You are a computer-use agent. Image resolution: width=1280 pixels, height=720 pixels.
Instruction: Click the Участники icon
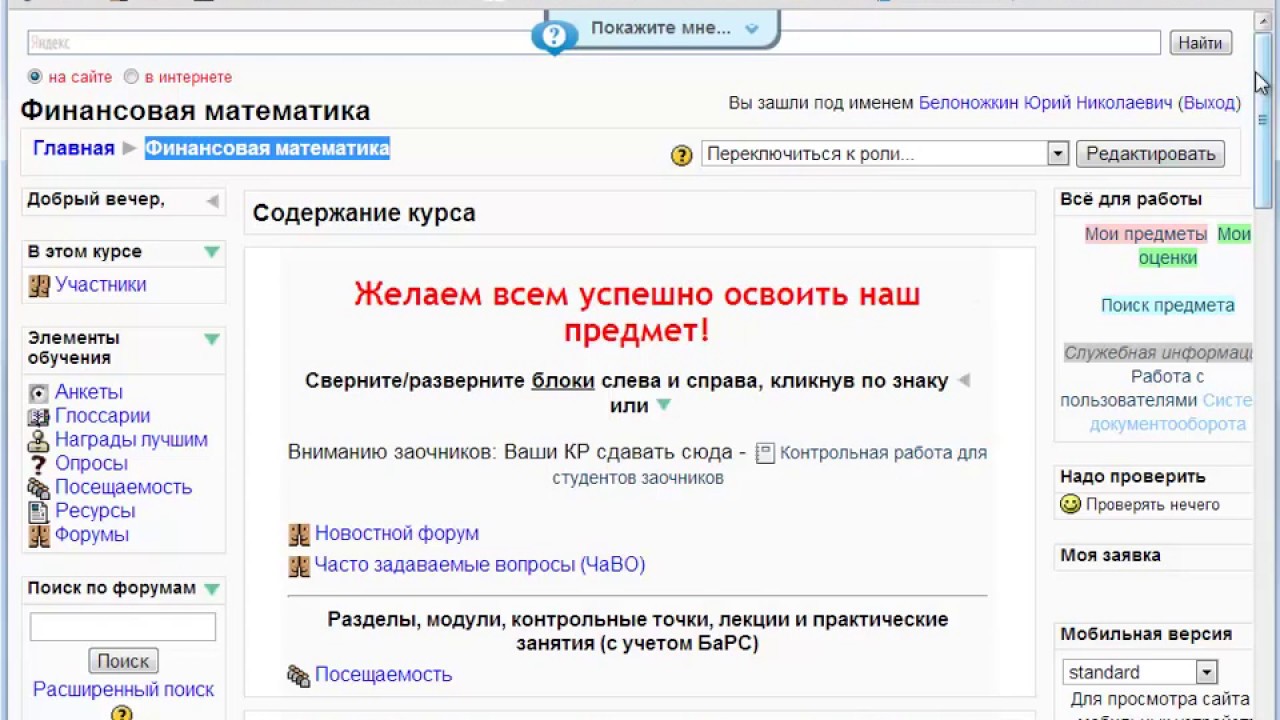[39, 285]
